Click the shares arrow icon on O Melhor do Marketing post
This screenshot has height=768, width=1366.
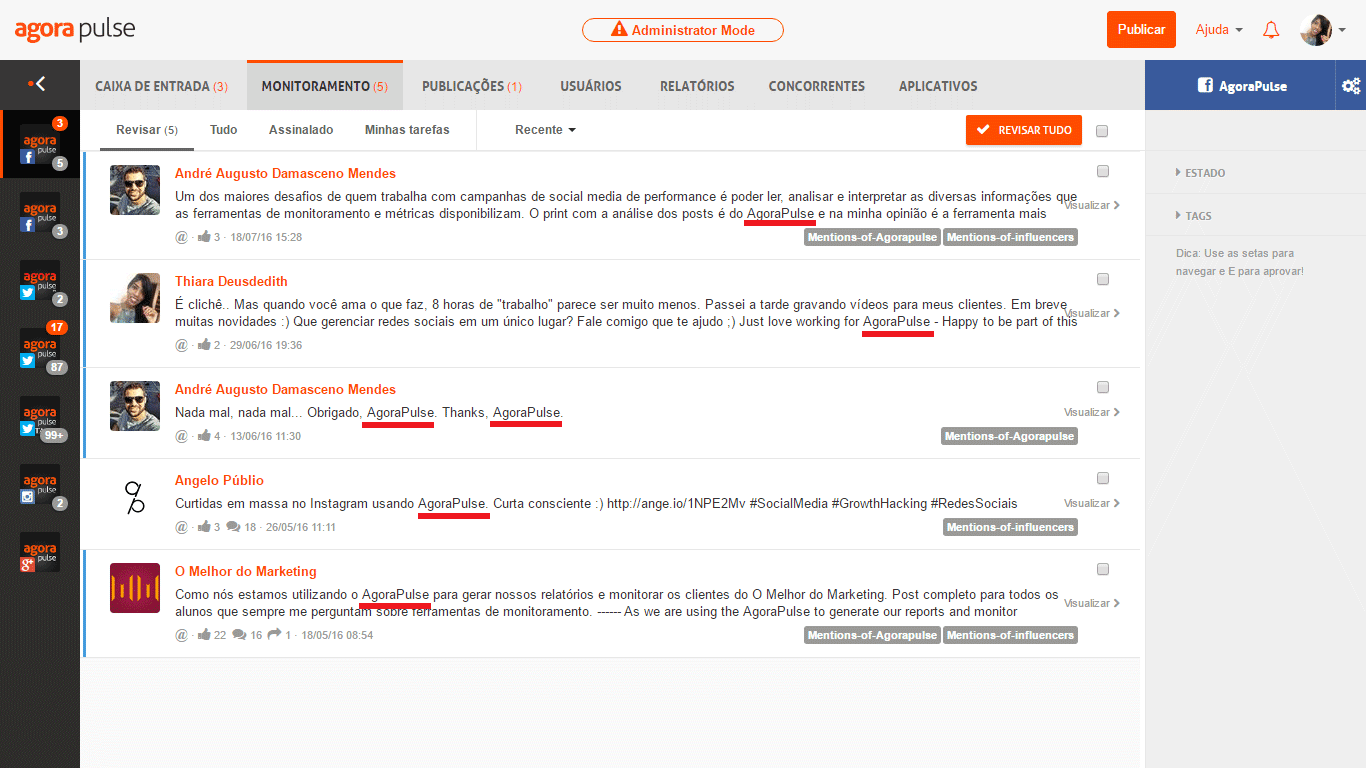point(274,635)
